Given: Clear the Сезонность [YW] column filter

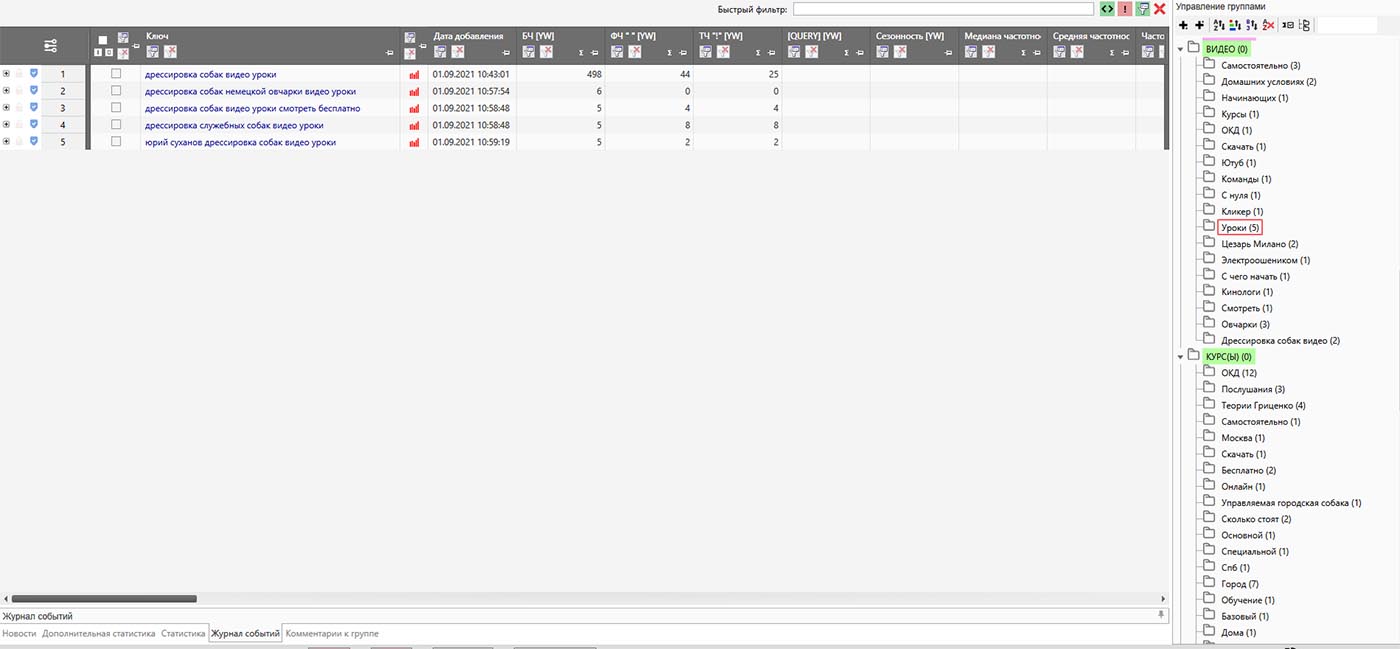Looking at the screenshot, I should tap(900, 51).
